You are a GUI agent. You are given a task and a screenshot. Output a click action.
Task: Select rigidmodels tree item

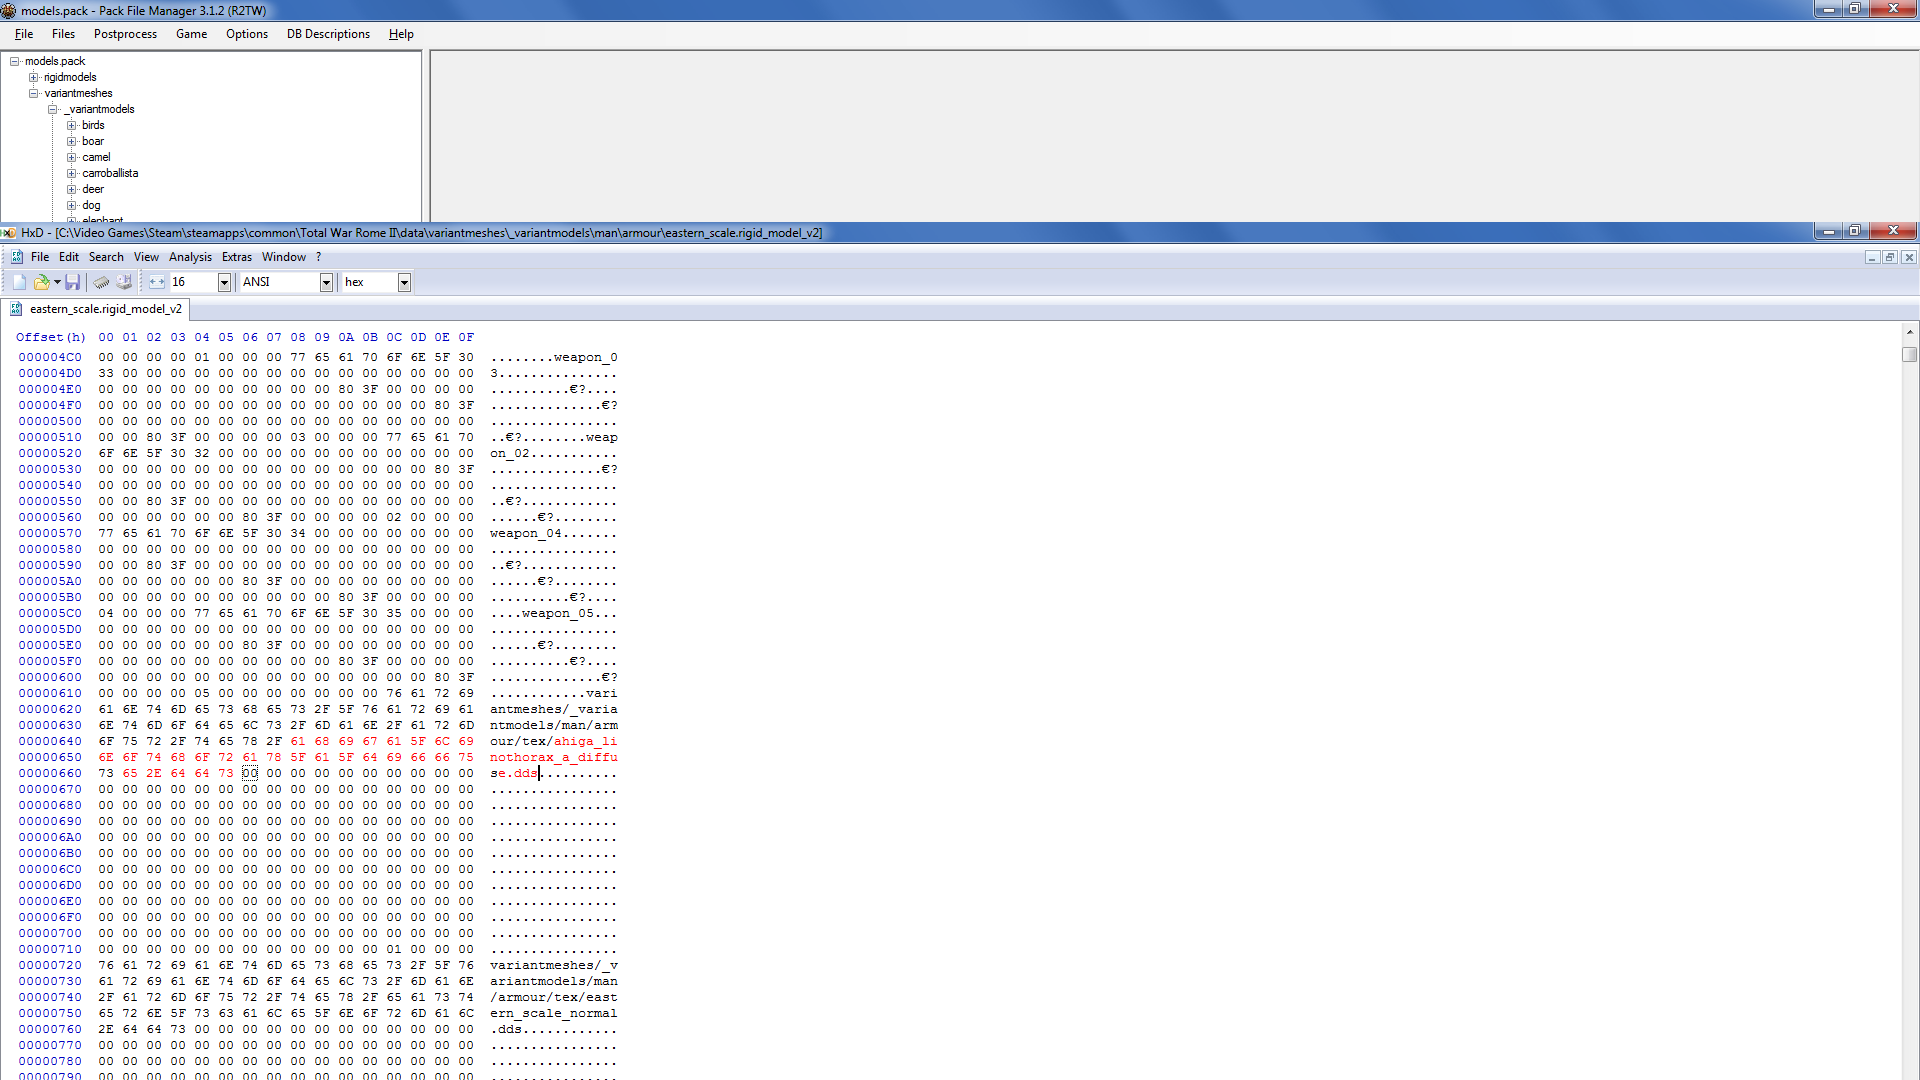70,77
